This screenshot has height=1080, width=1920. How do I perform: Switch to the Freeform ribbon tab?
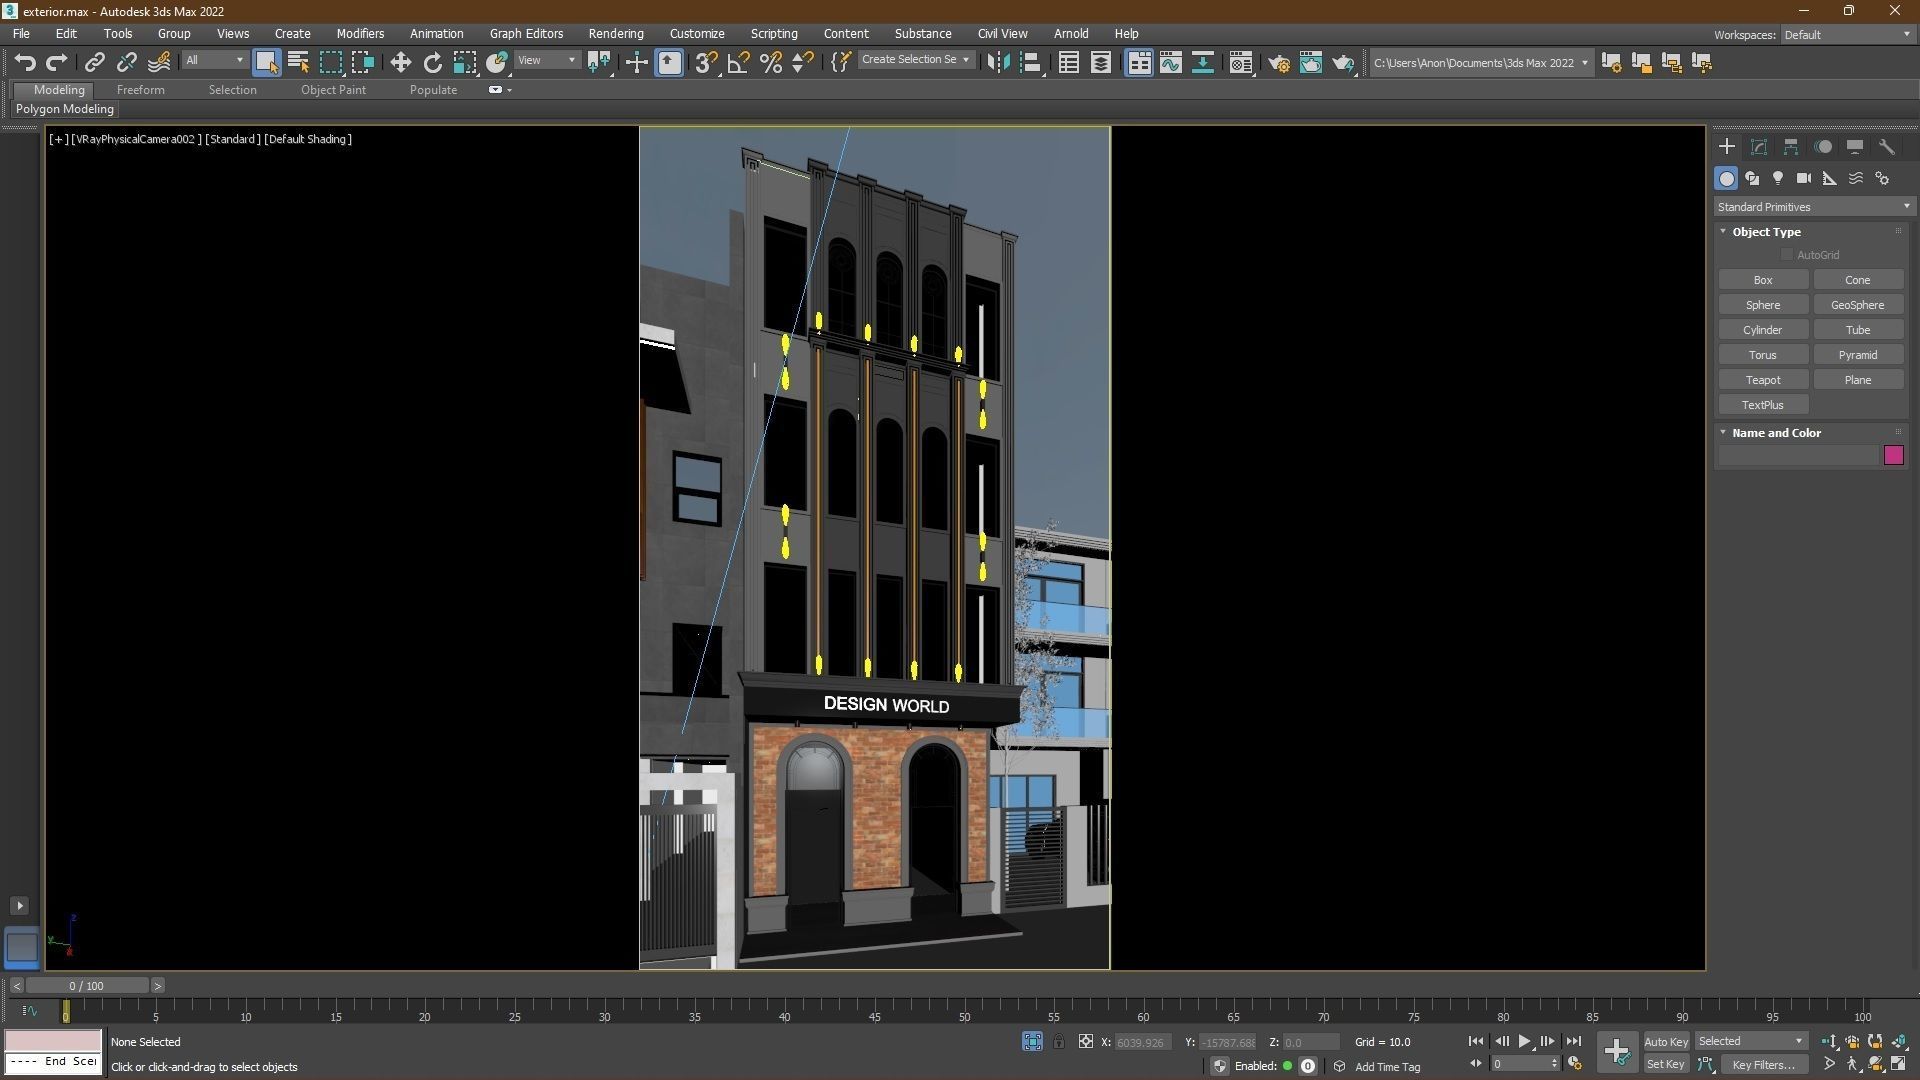[x=140, y=89]
